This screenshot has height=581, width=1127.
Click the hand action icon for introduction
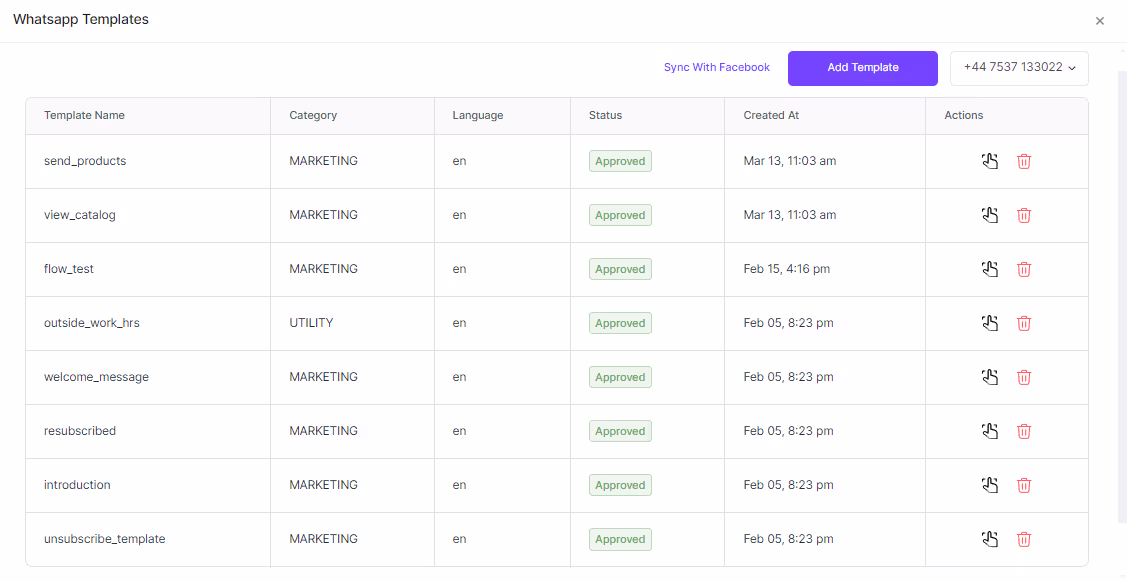pyautogui.click(x=990, y=485)
